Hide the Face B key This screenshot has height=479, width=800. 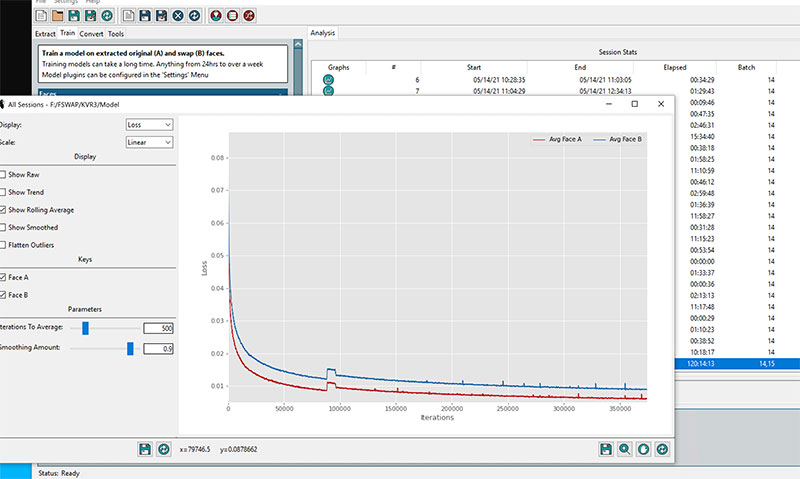[3, 295]
